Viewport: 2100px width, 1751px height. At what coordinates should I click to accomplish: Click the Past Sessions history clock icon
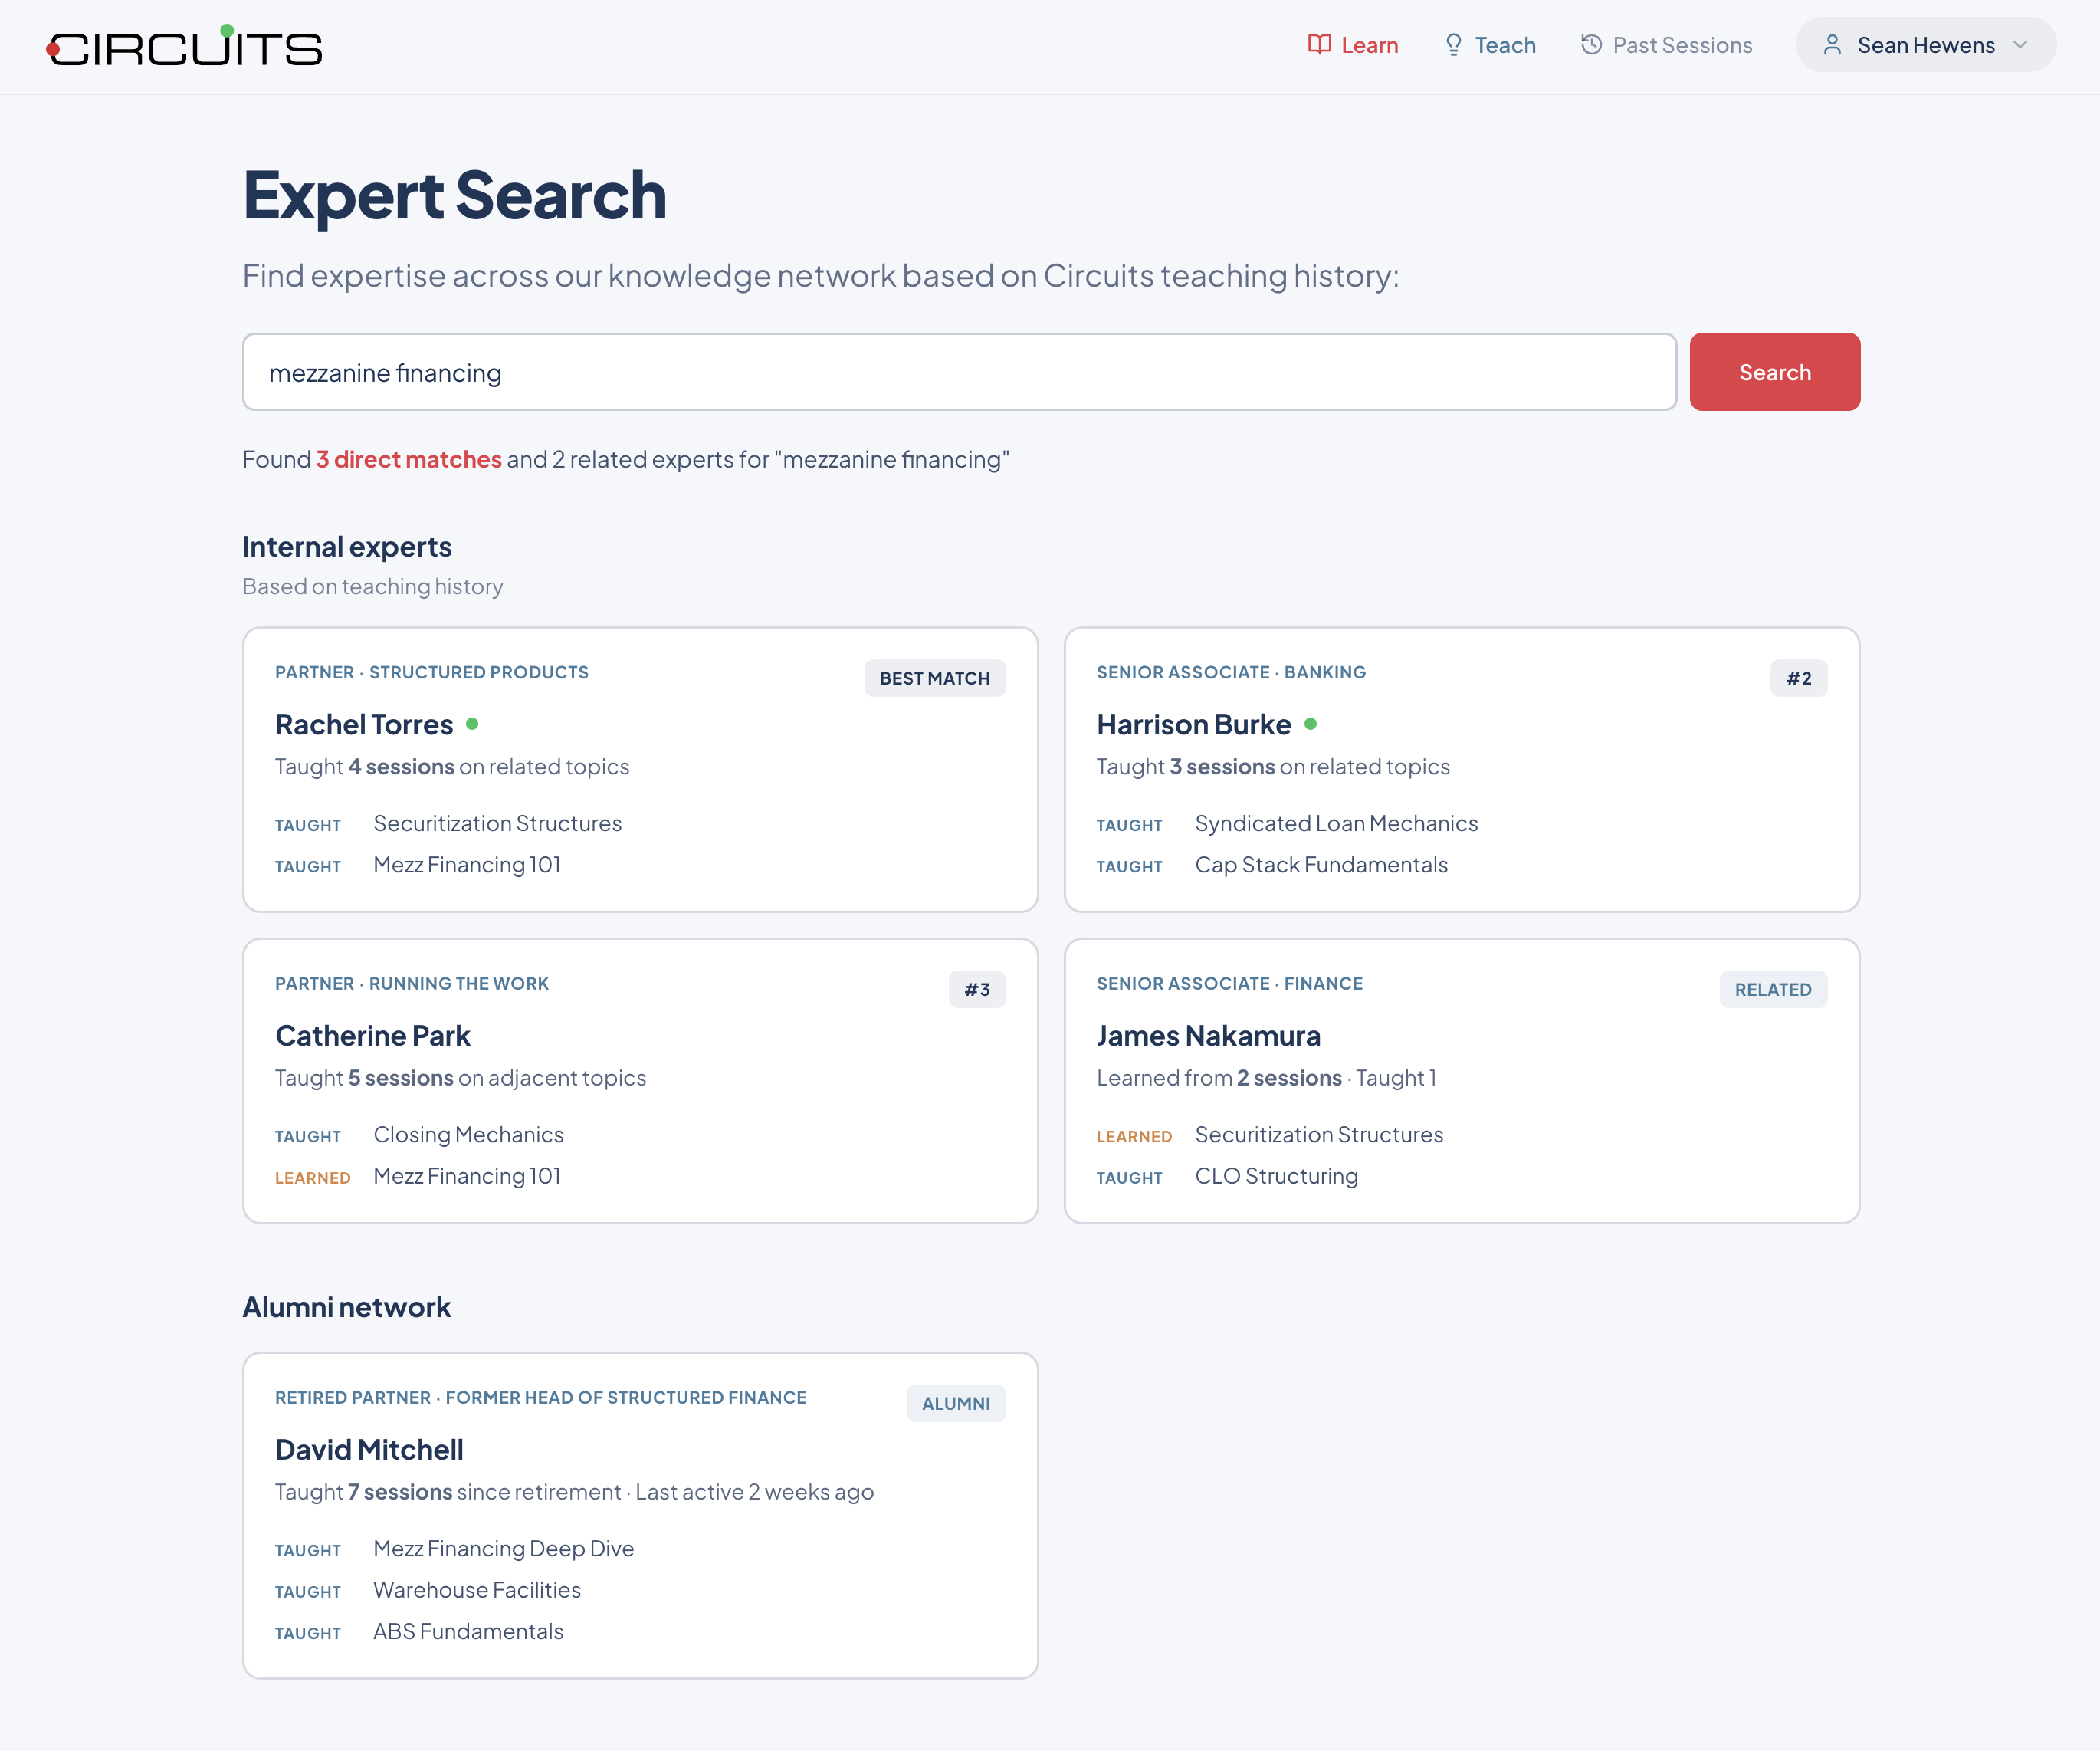1591,45
